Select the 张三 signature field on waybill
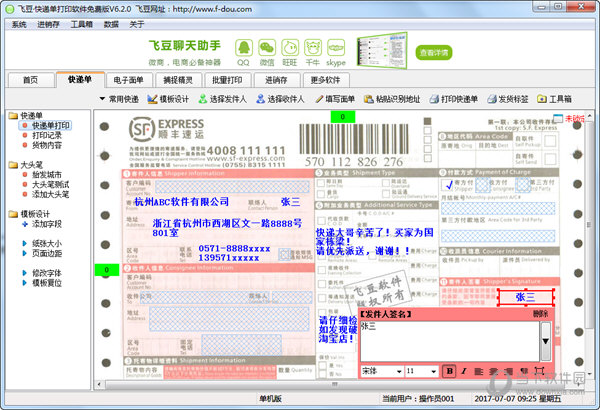The width and height of the screenshot is (600, 410). pyautogui.click(x=525, y=297)
